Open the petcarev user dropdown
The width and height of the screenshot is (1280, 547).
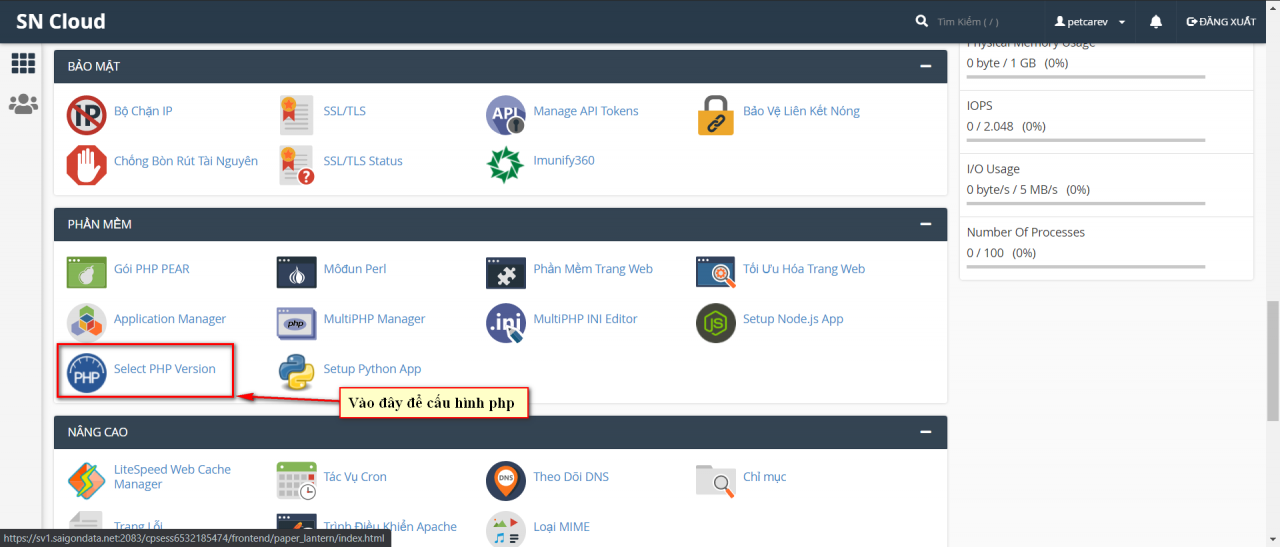pyautogui.click(x=1090, y=21)
